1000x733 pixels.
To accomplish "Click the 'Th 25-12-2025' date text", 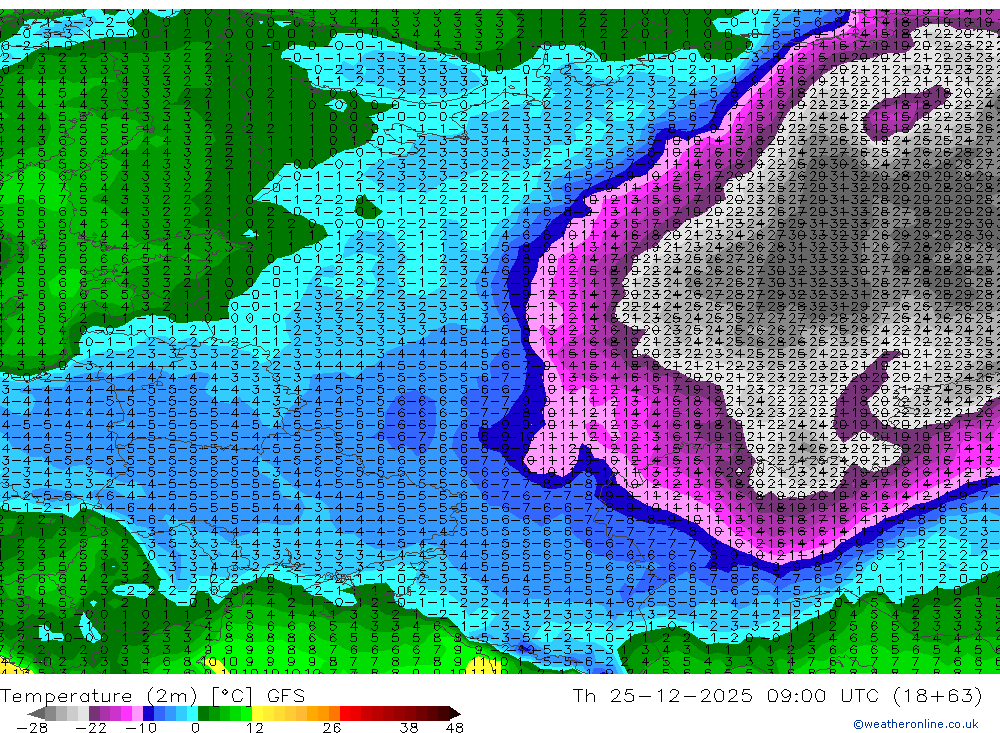I will pyautogui.click(x=663, y=695).
